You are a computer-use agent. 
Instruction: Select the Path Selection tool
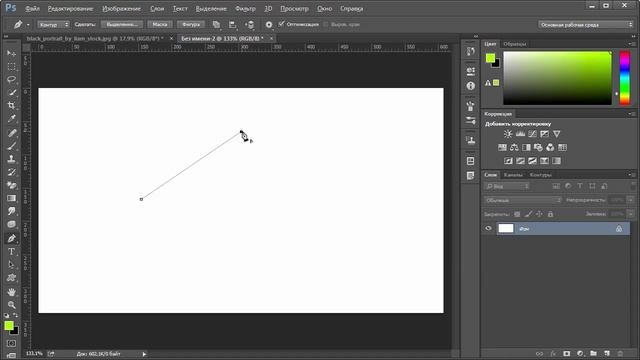[x=11, y=264]
